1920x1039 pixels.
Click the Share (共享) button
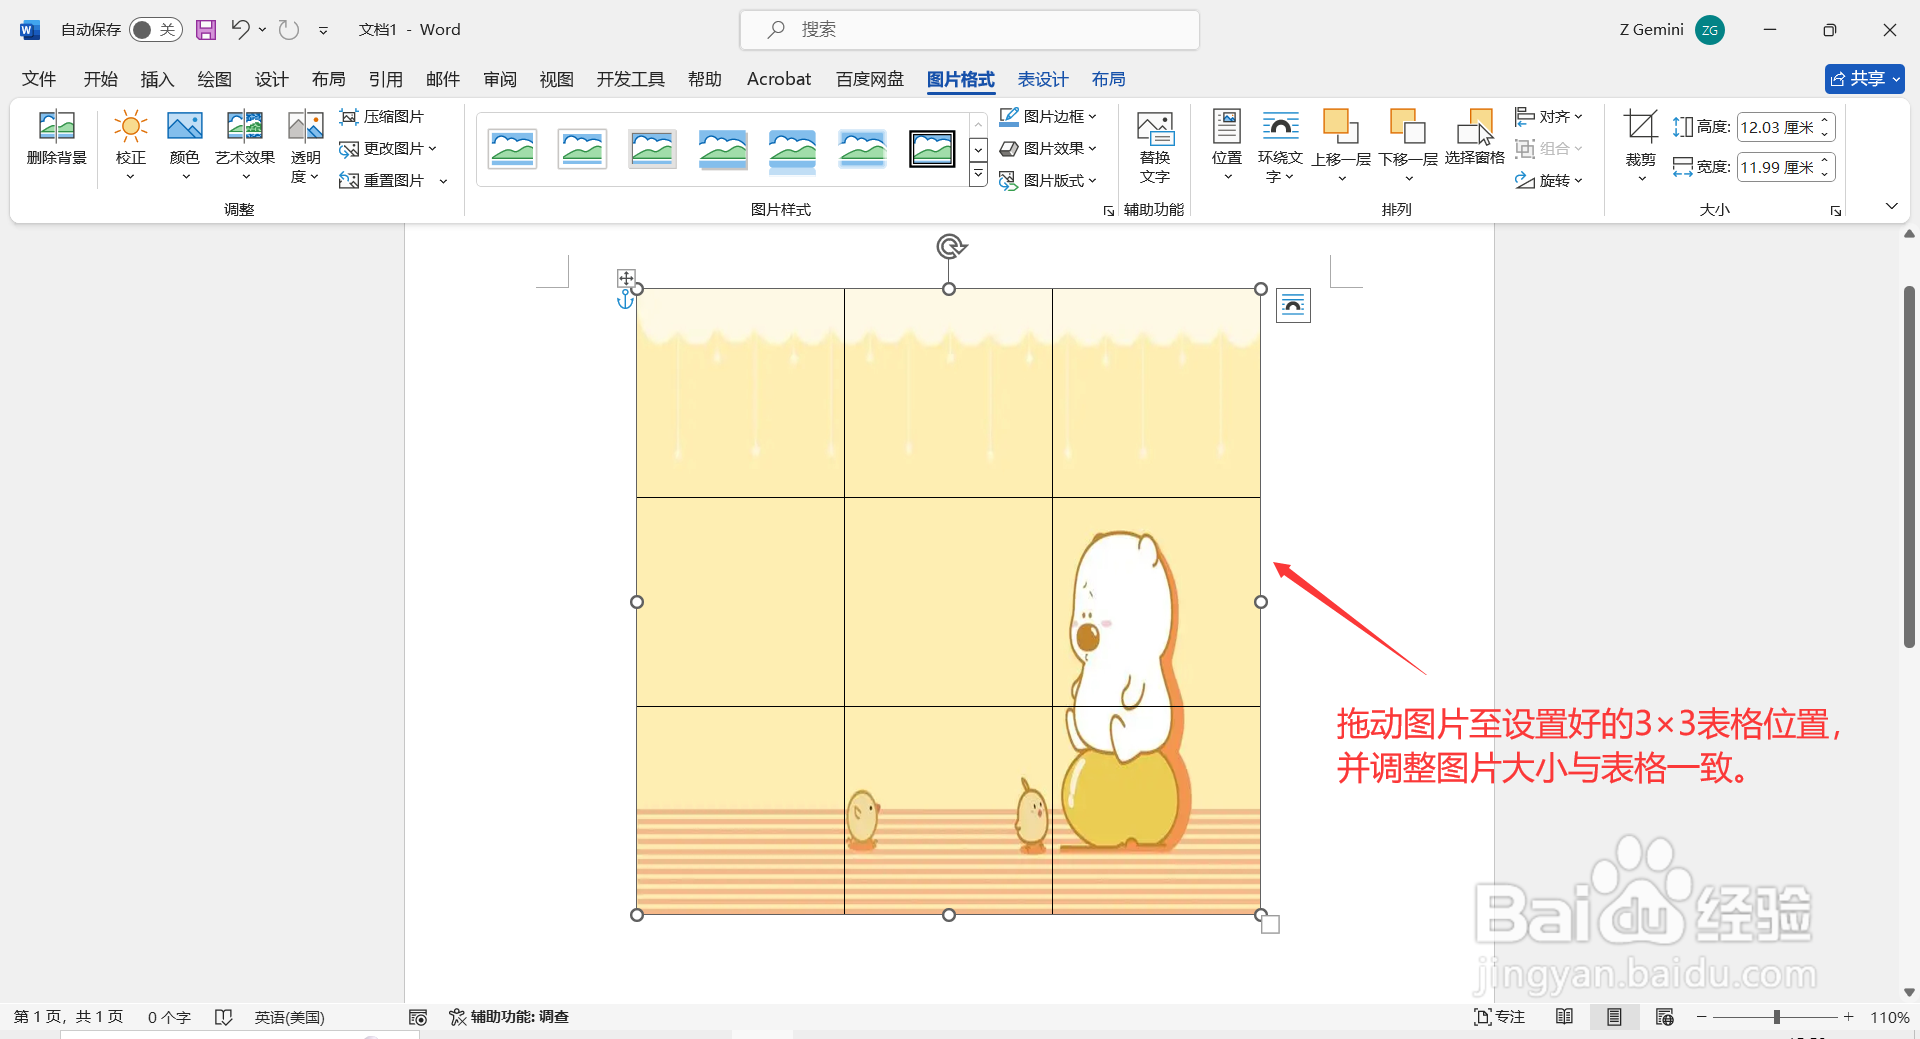pos(1865,79)
